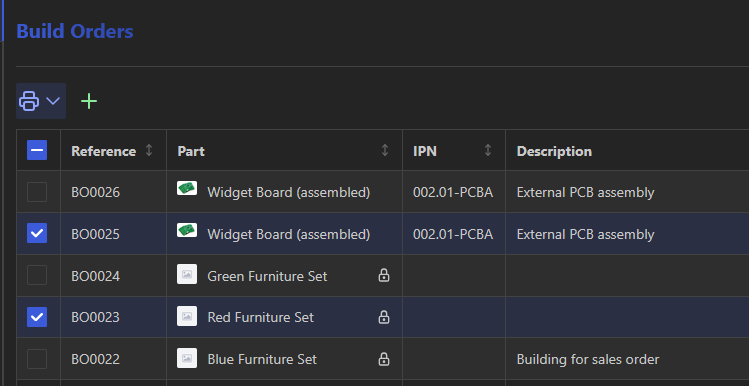
Task: Sort by the IPN column arrows
Action: [488, 150]
